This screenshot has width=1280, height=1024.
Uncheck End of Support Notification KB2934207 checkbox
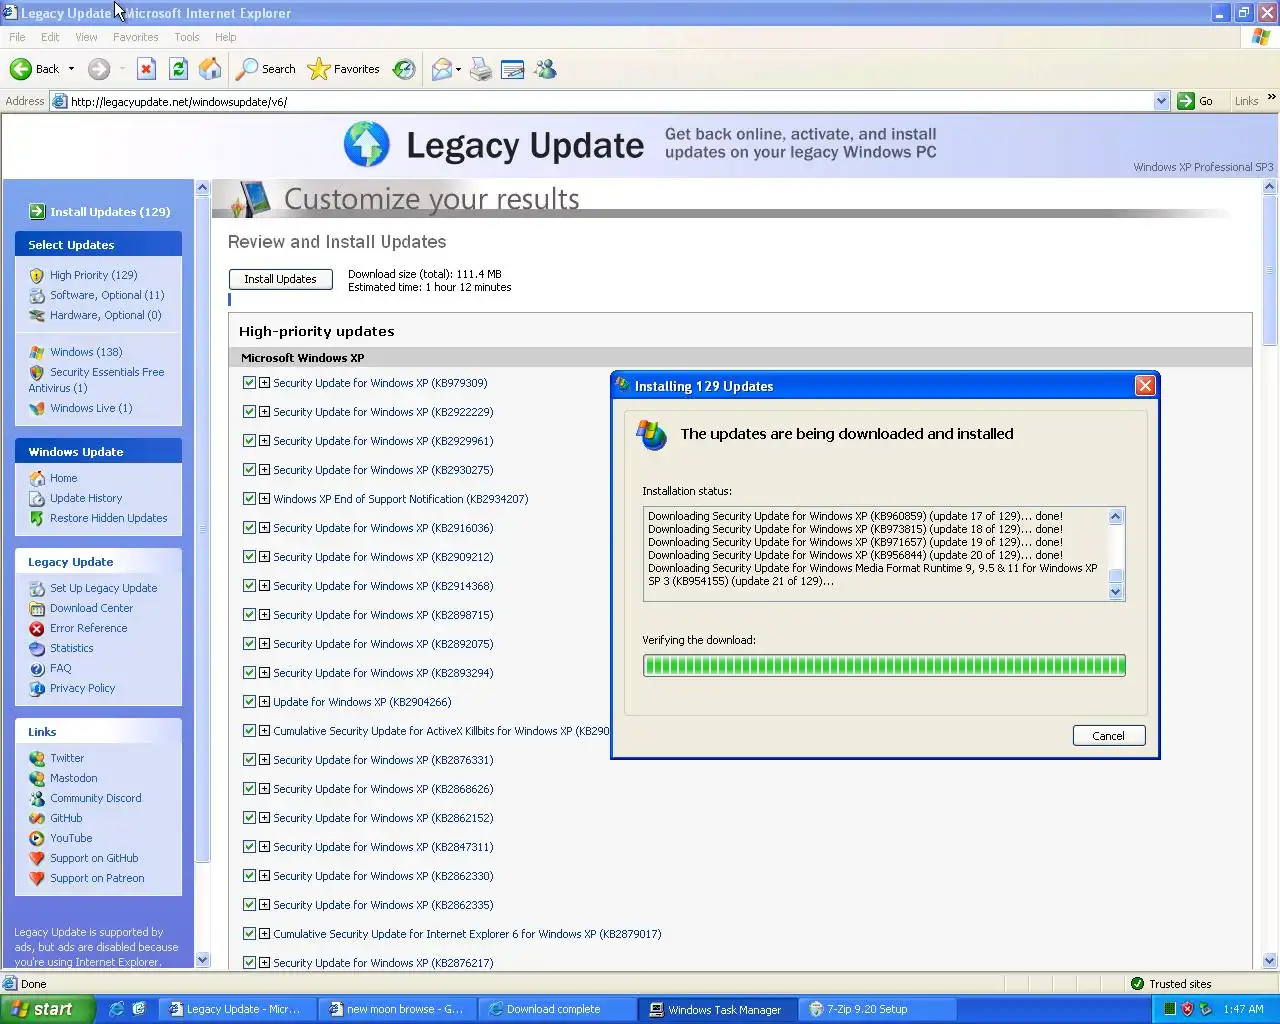click(x=249, y=499)
